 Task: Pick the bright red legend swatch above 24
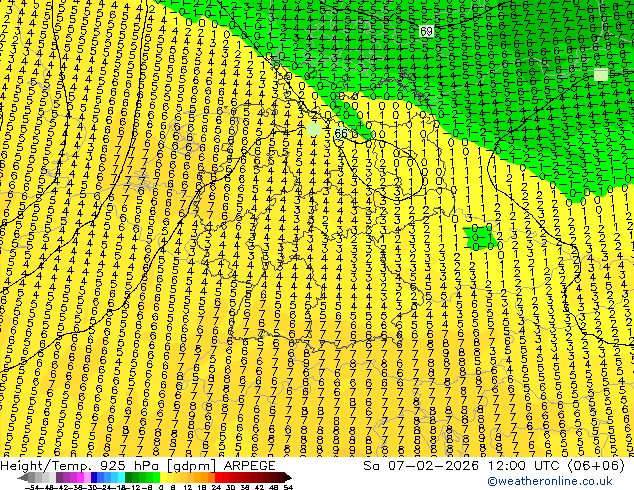tap(218, 477)
